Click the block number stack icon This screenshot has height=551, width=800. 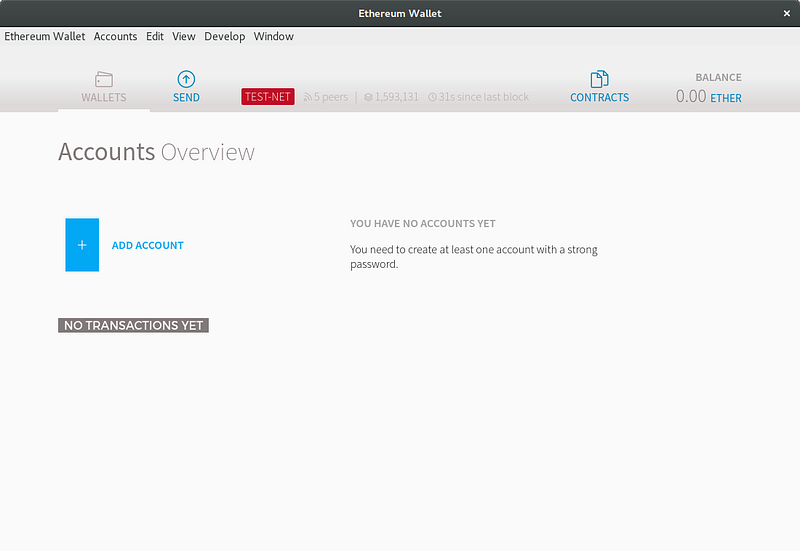[368, 97]
